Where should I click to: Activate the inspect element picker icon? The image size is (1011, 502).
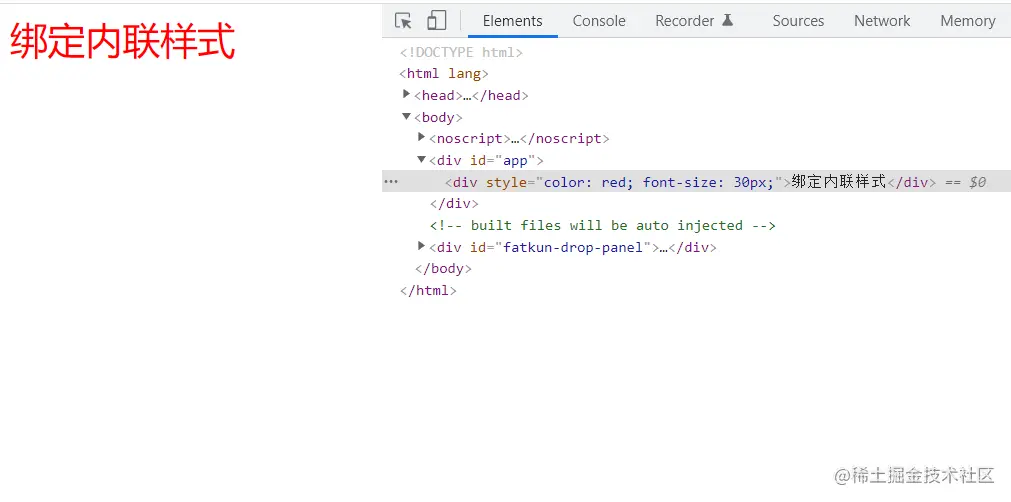coord(404,21)
